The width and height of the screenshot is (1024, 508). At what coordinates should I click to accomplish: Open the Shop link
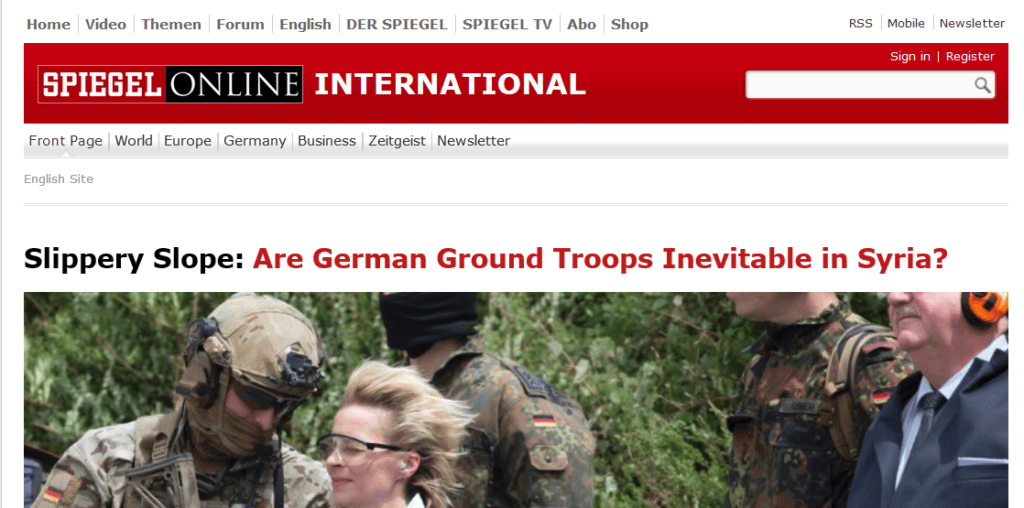click(630, 24)
